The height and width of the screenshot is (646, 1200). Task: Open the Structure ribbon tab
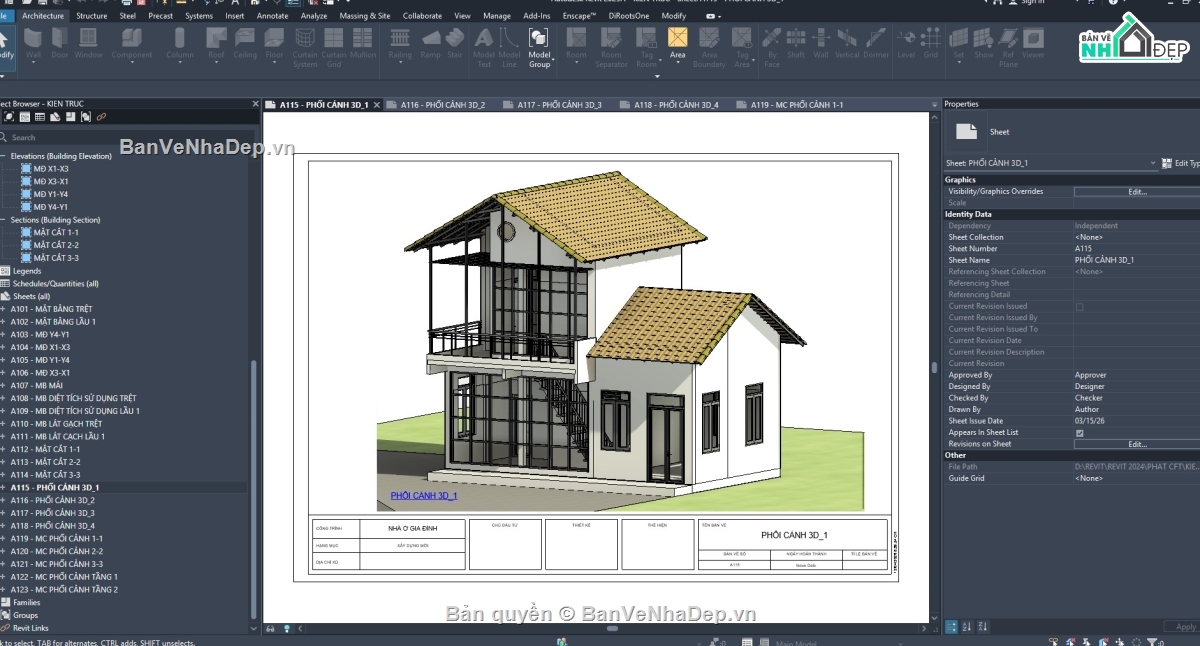click(x=91, y=16)
